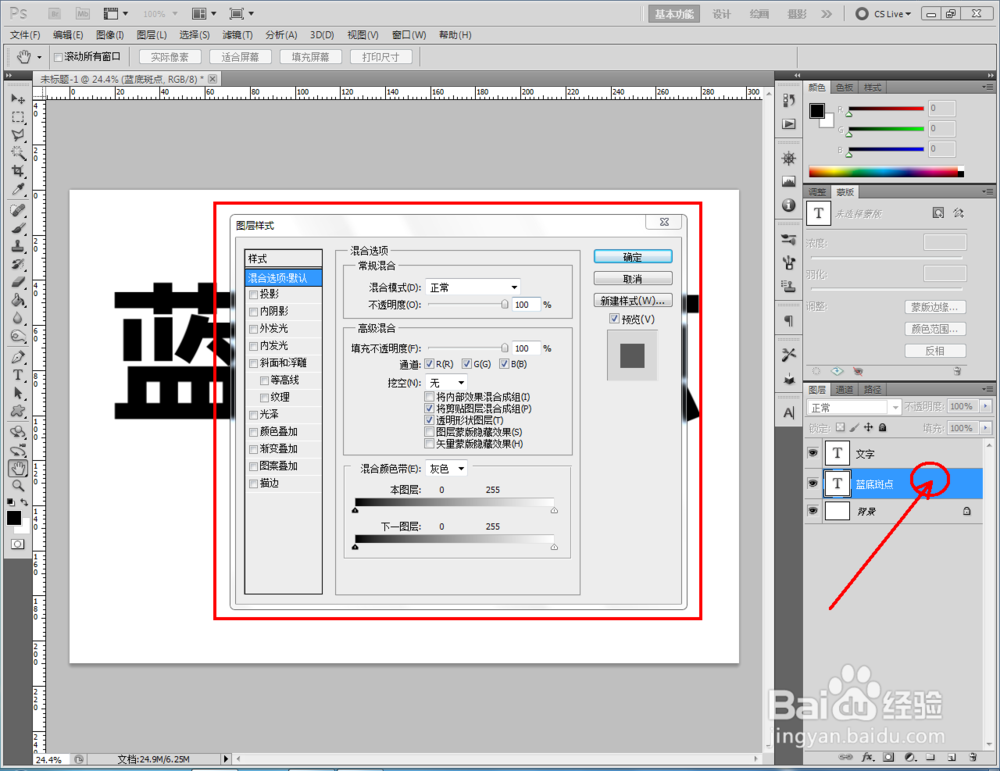The image size is (1000, 771).
Task: Toggle the 预览(V) preview checkbox
Action: 614,319
